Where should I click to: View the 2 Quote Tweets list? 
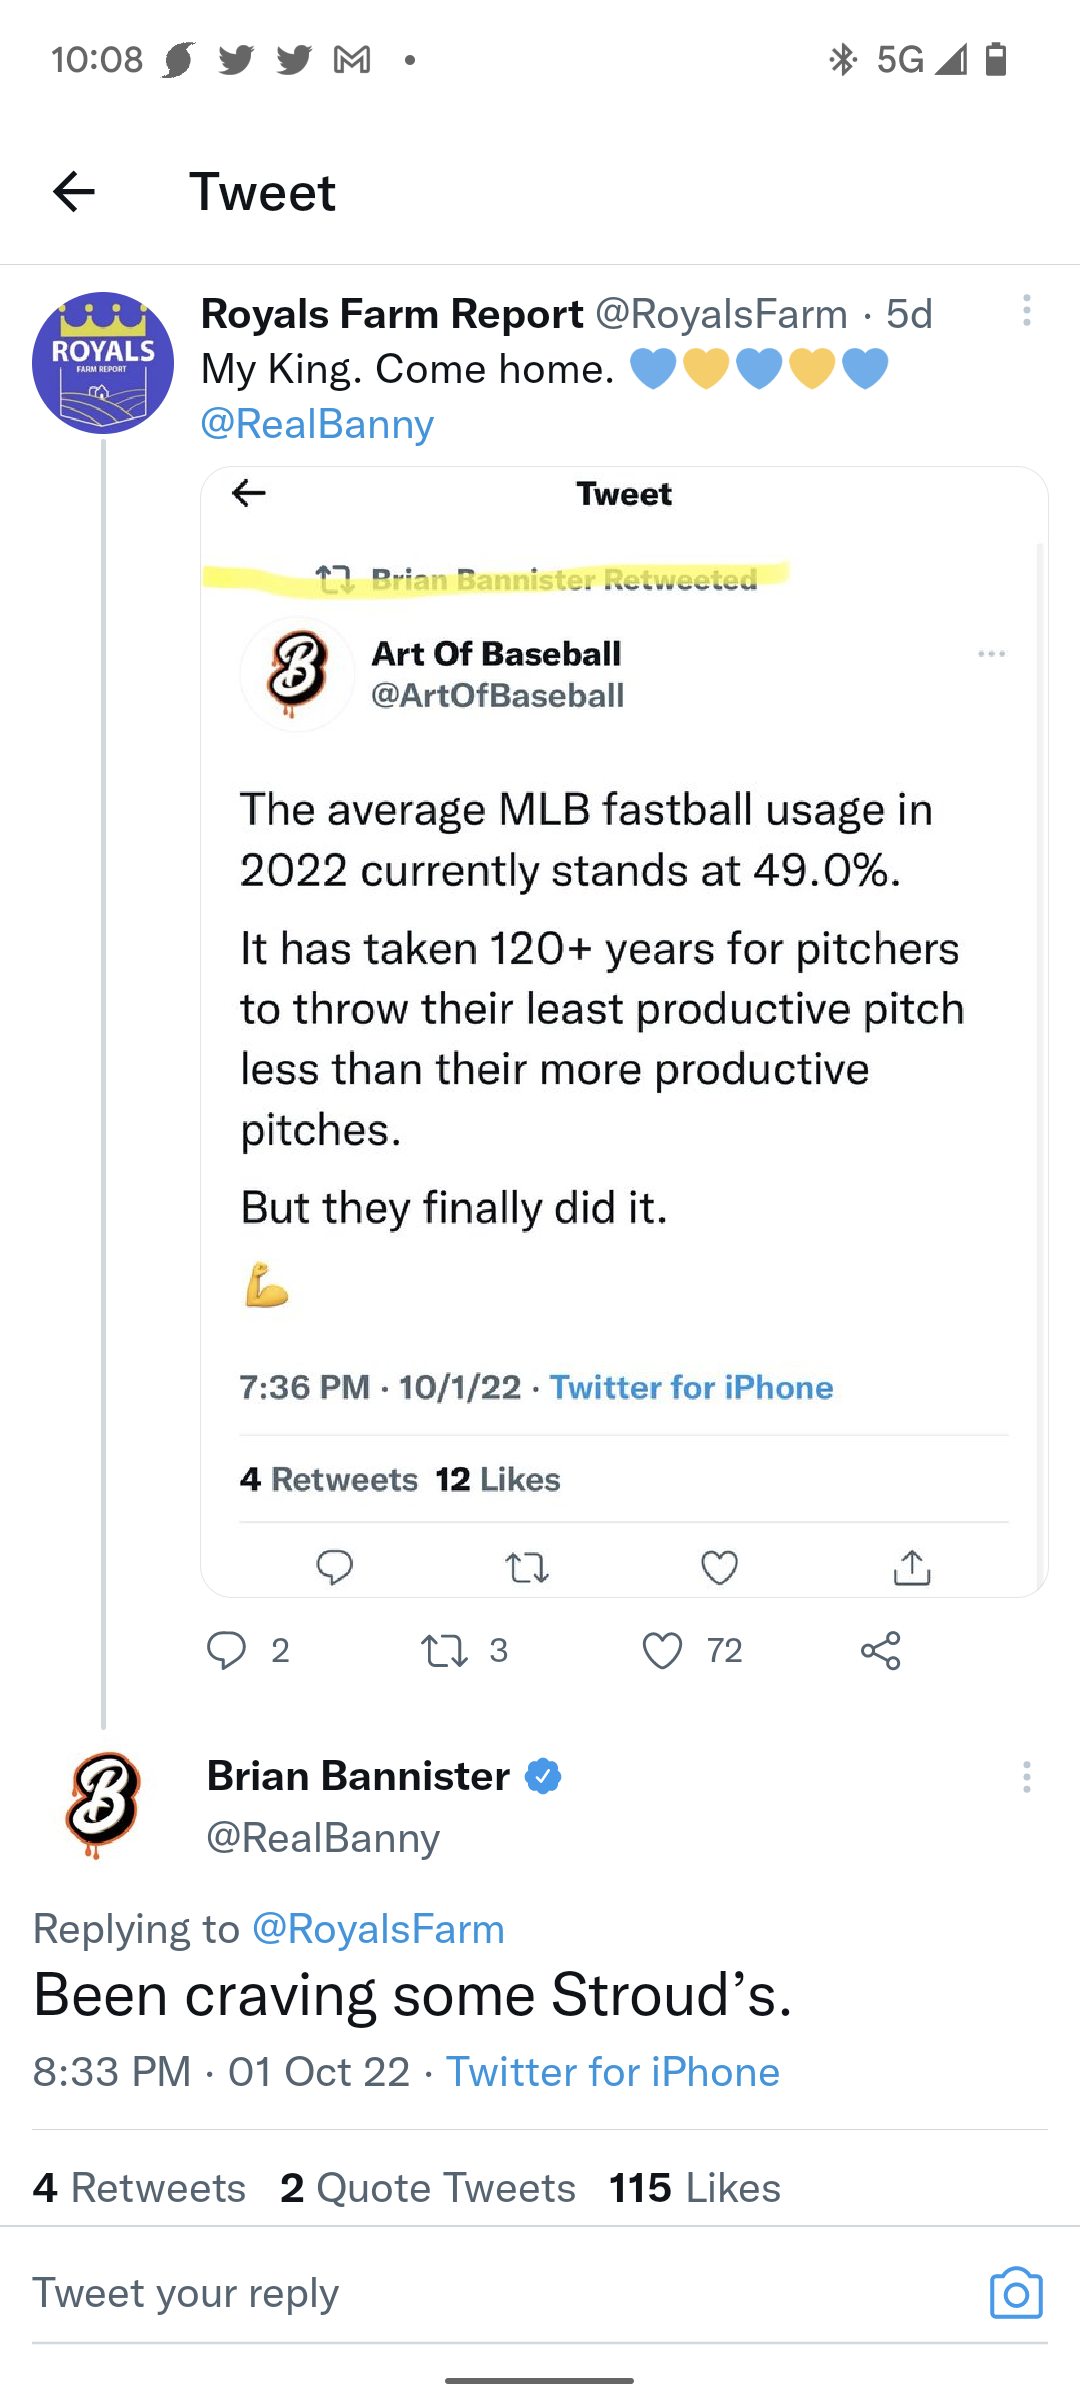tap(428, 2188)
